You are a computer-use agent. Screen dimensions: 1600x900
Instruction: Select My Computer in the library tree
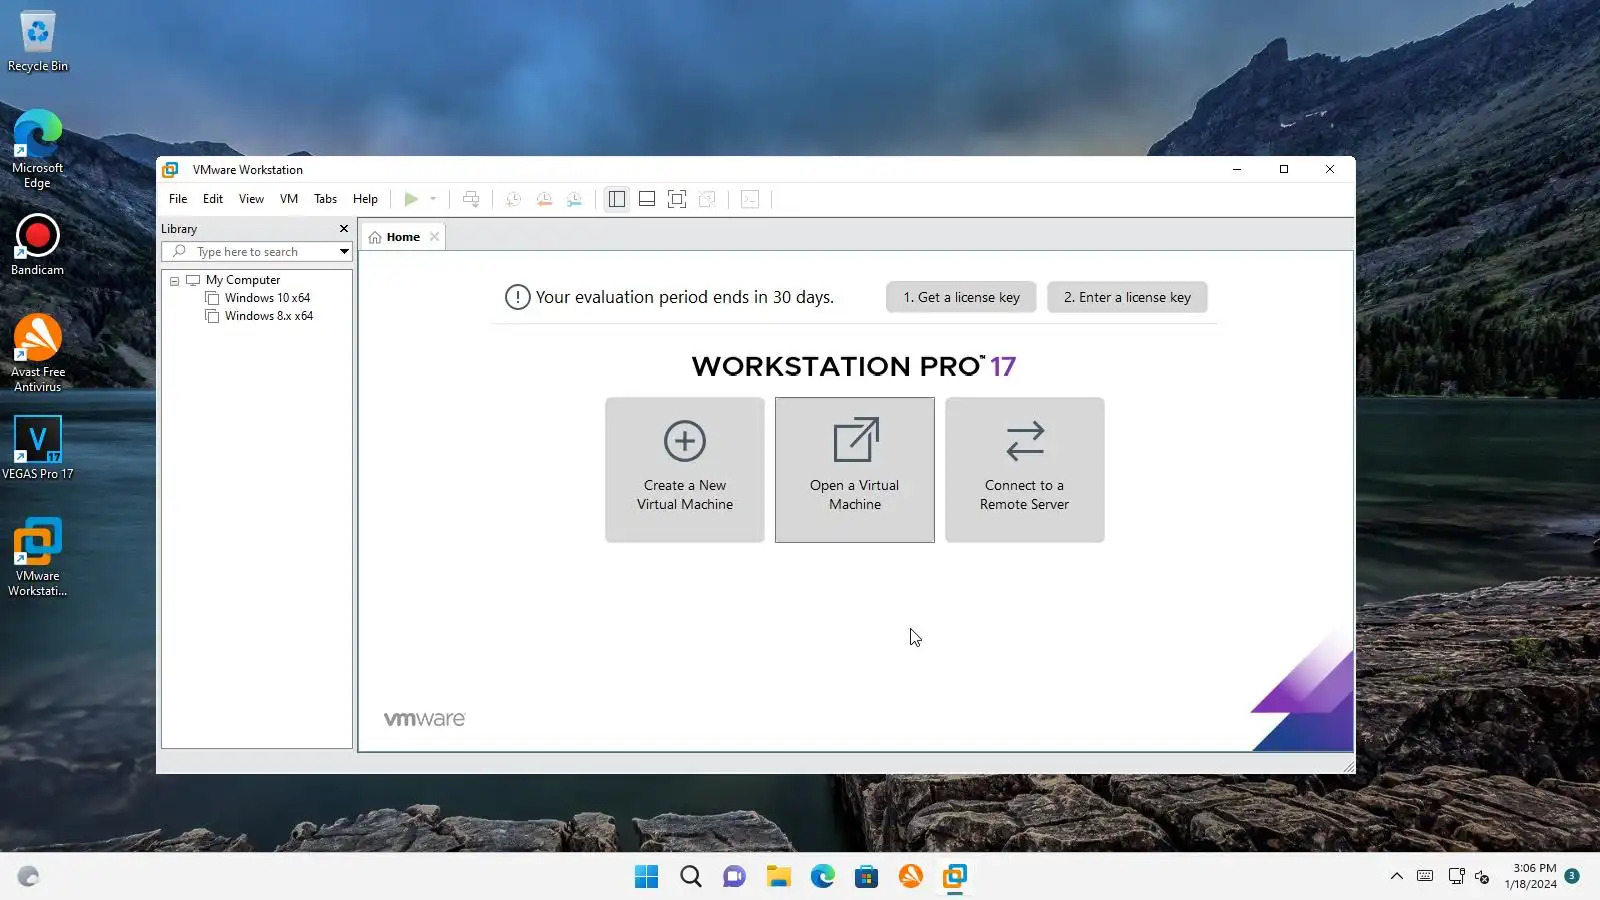[x=243, y=280]
